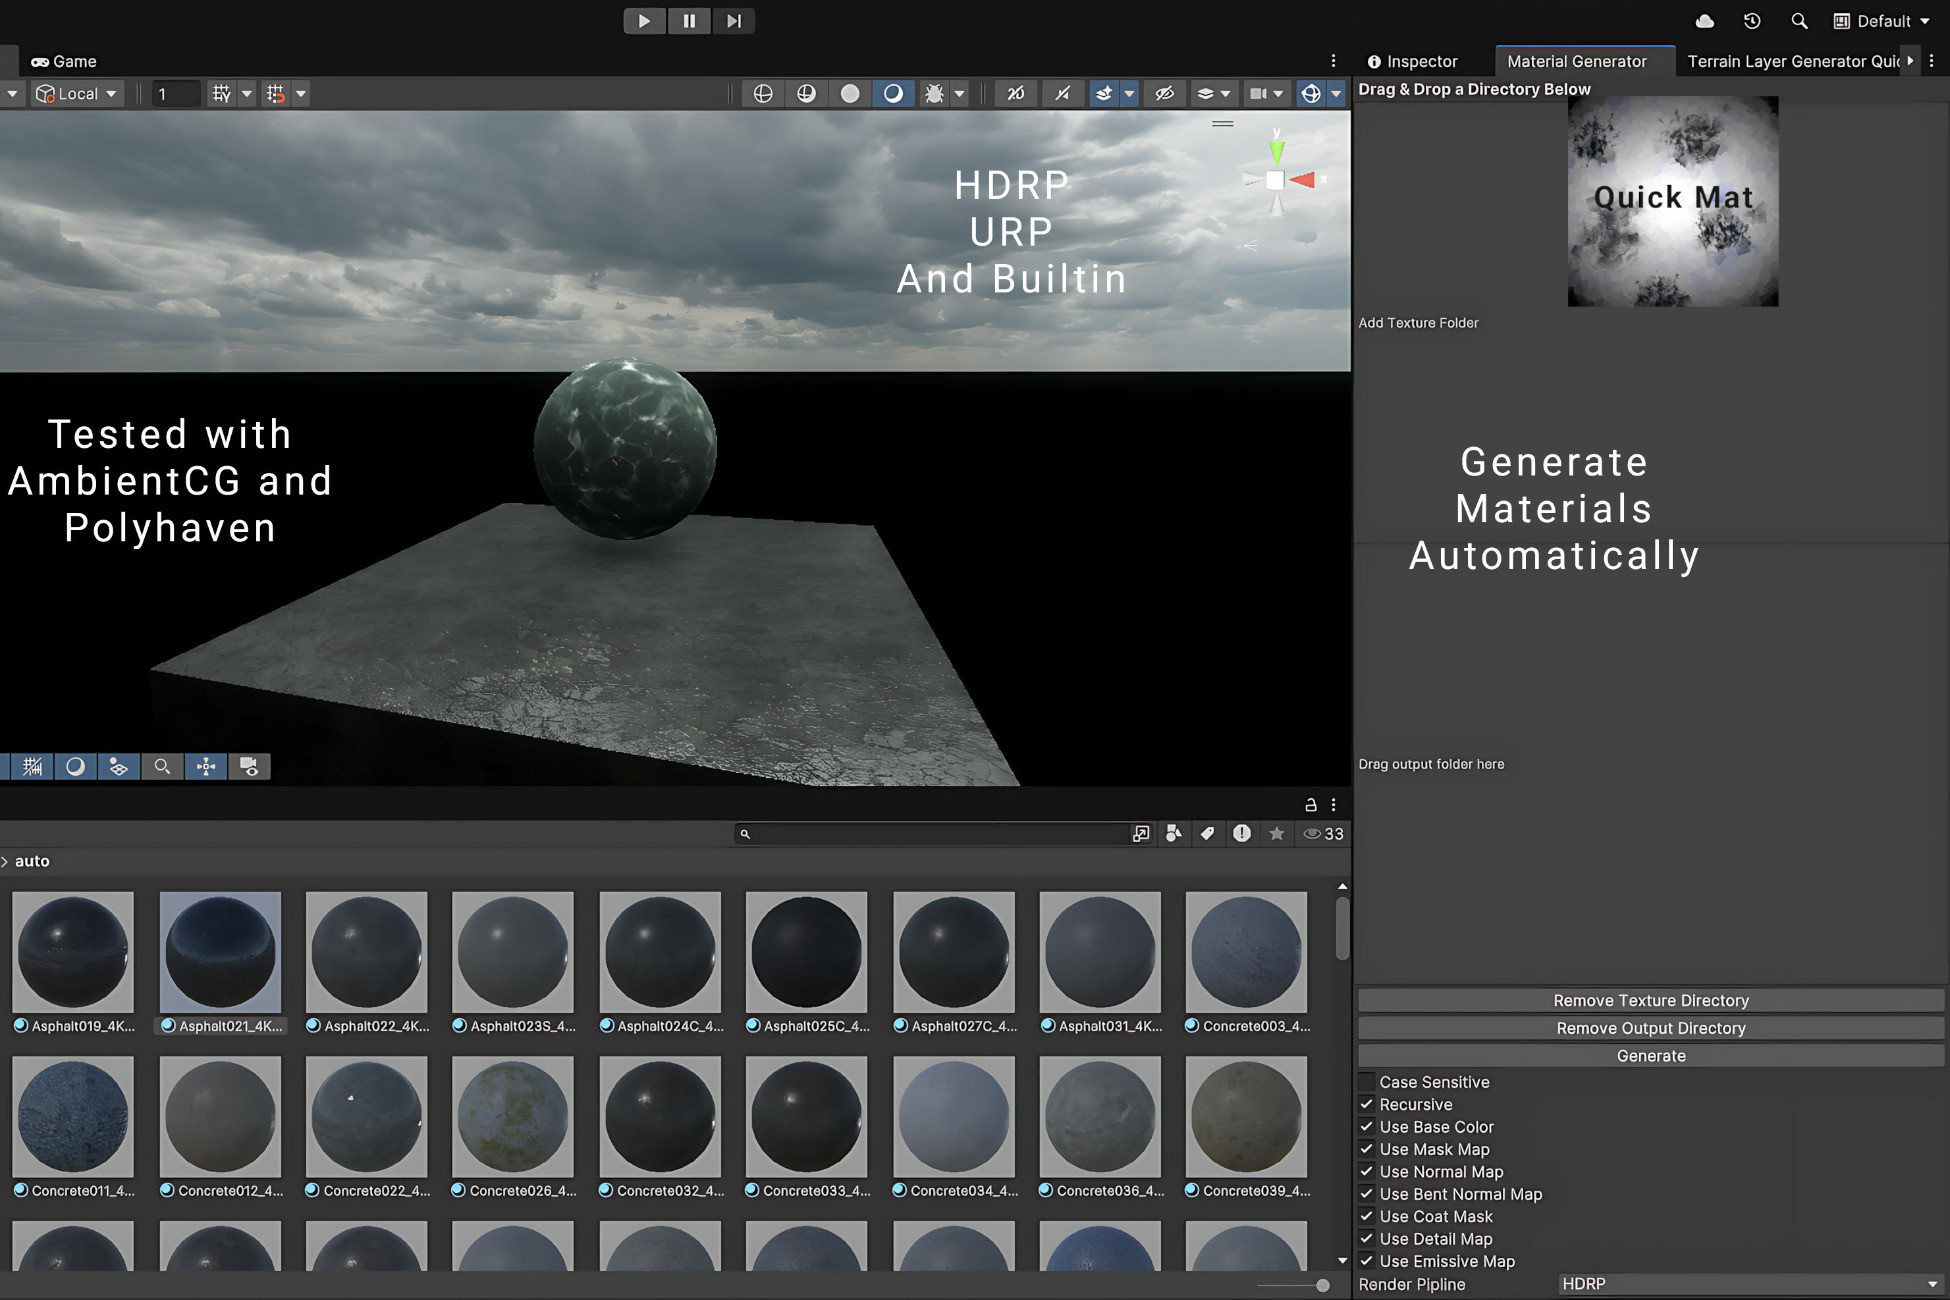
Task: Toggle the Use Normal Map checkbox
Action: pyautogui.click(x=1366, y=1171)
